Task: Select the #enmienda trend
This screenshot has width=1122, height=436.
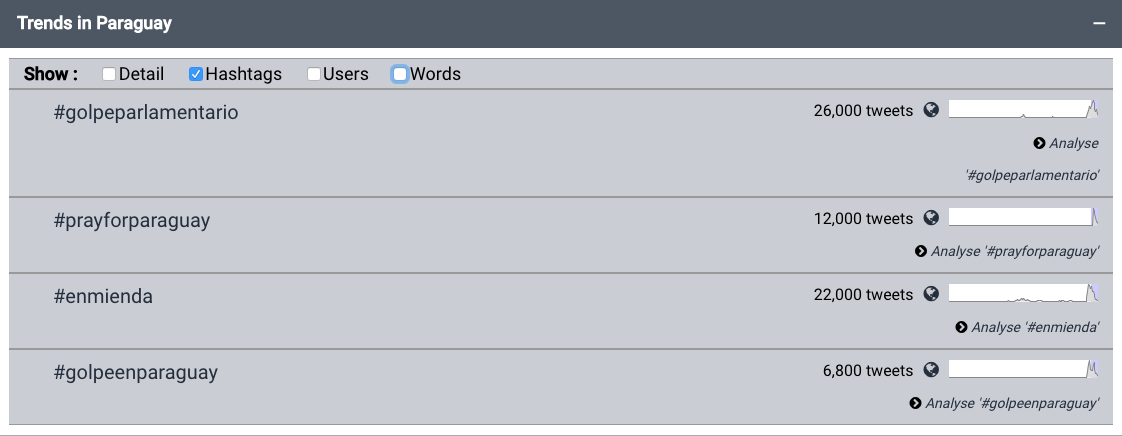Action: [x=103, y=296]
